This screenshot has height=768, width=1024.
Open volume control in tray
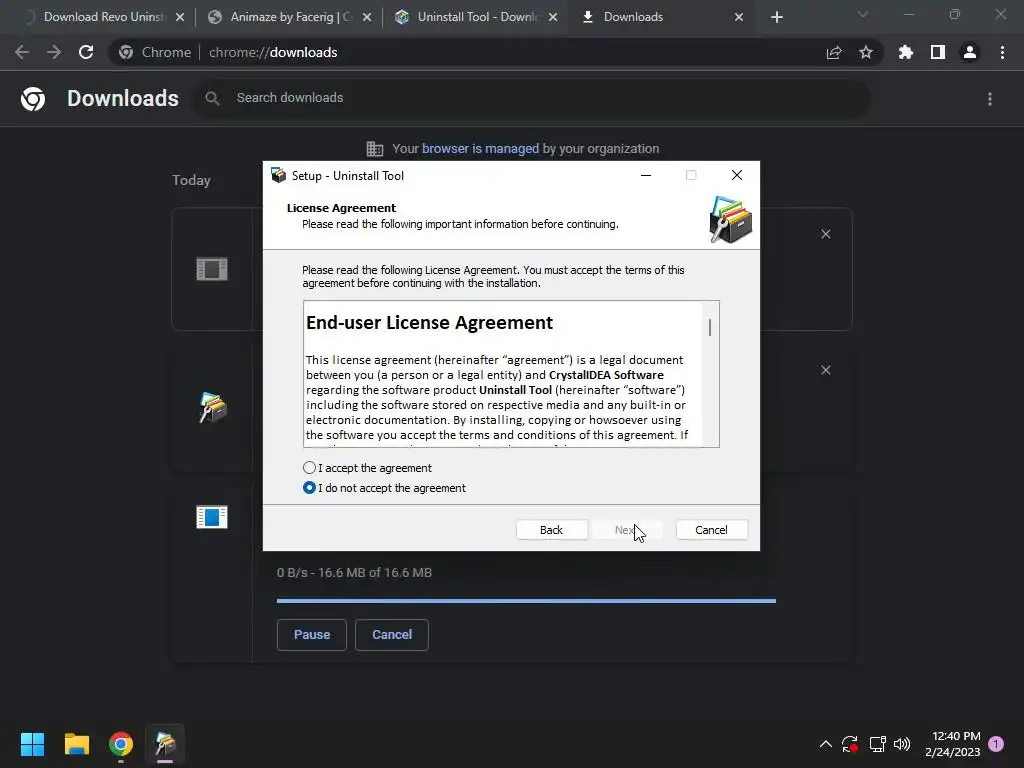pyautogui.click(x=902, y=744)
